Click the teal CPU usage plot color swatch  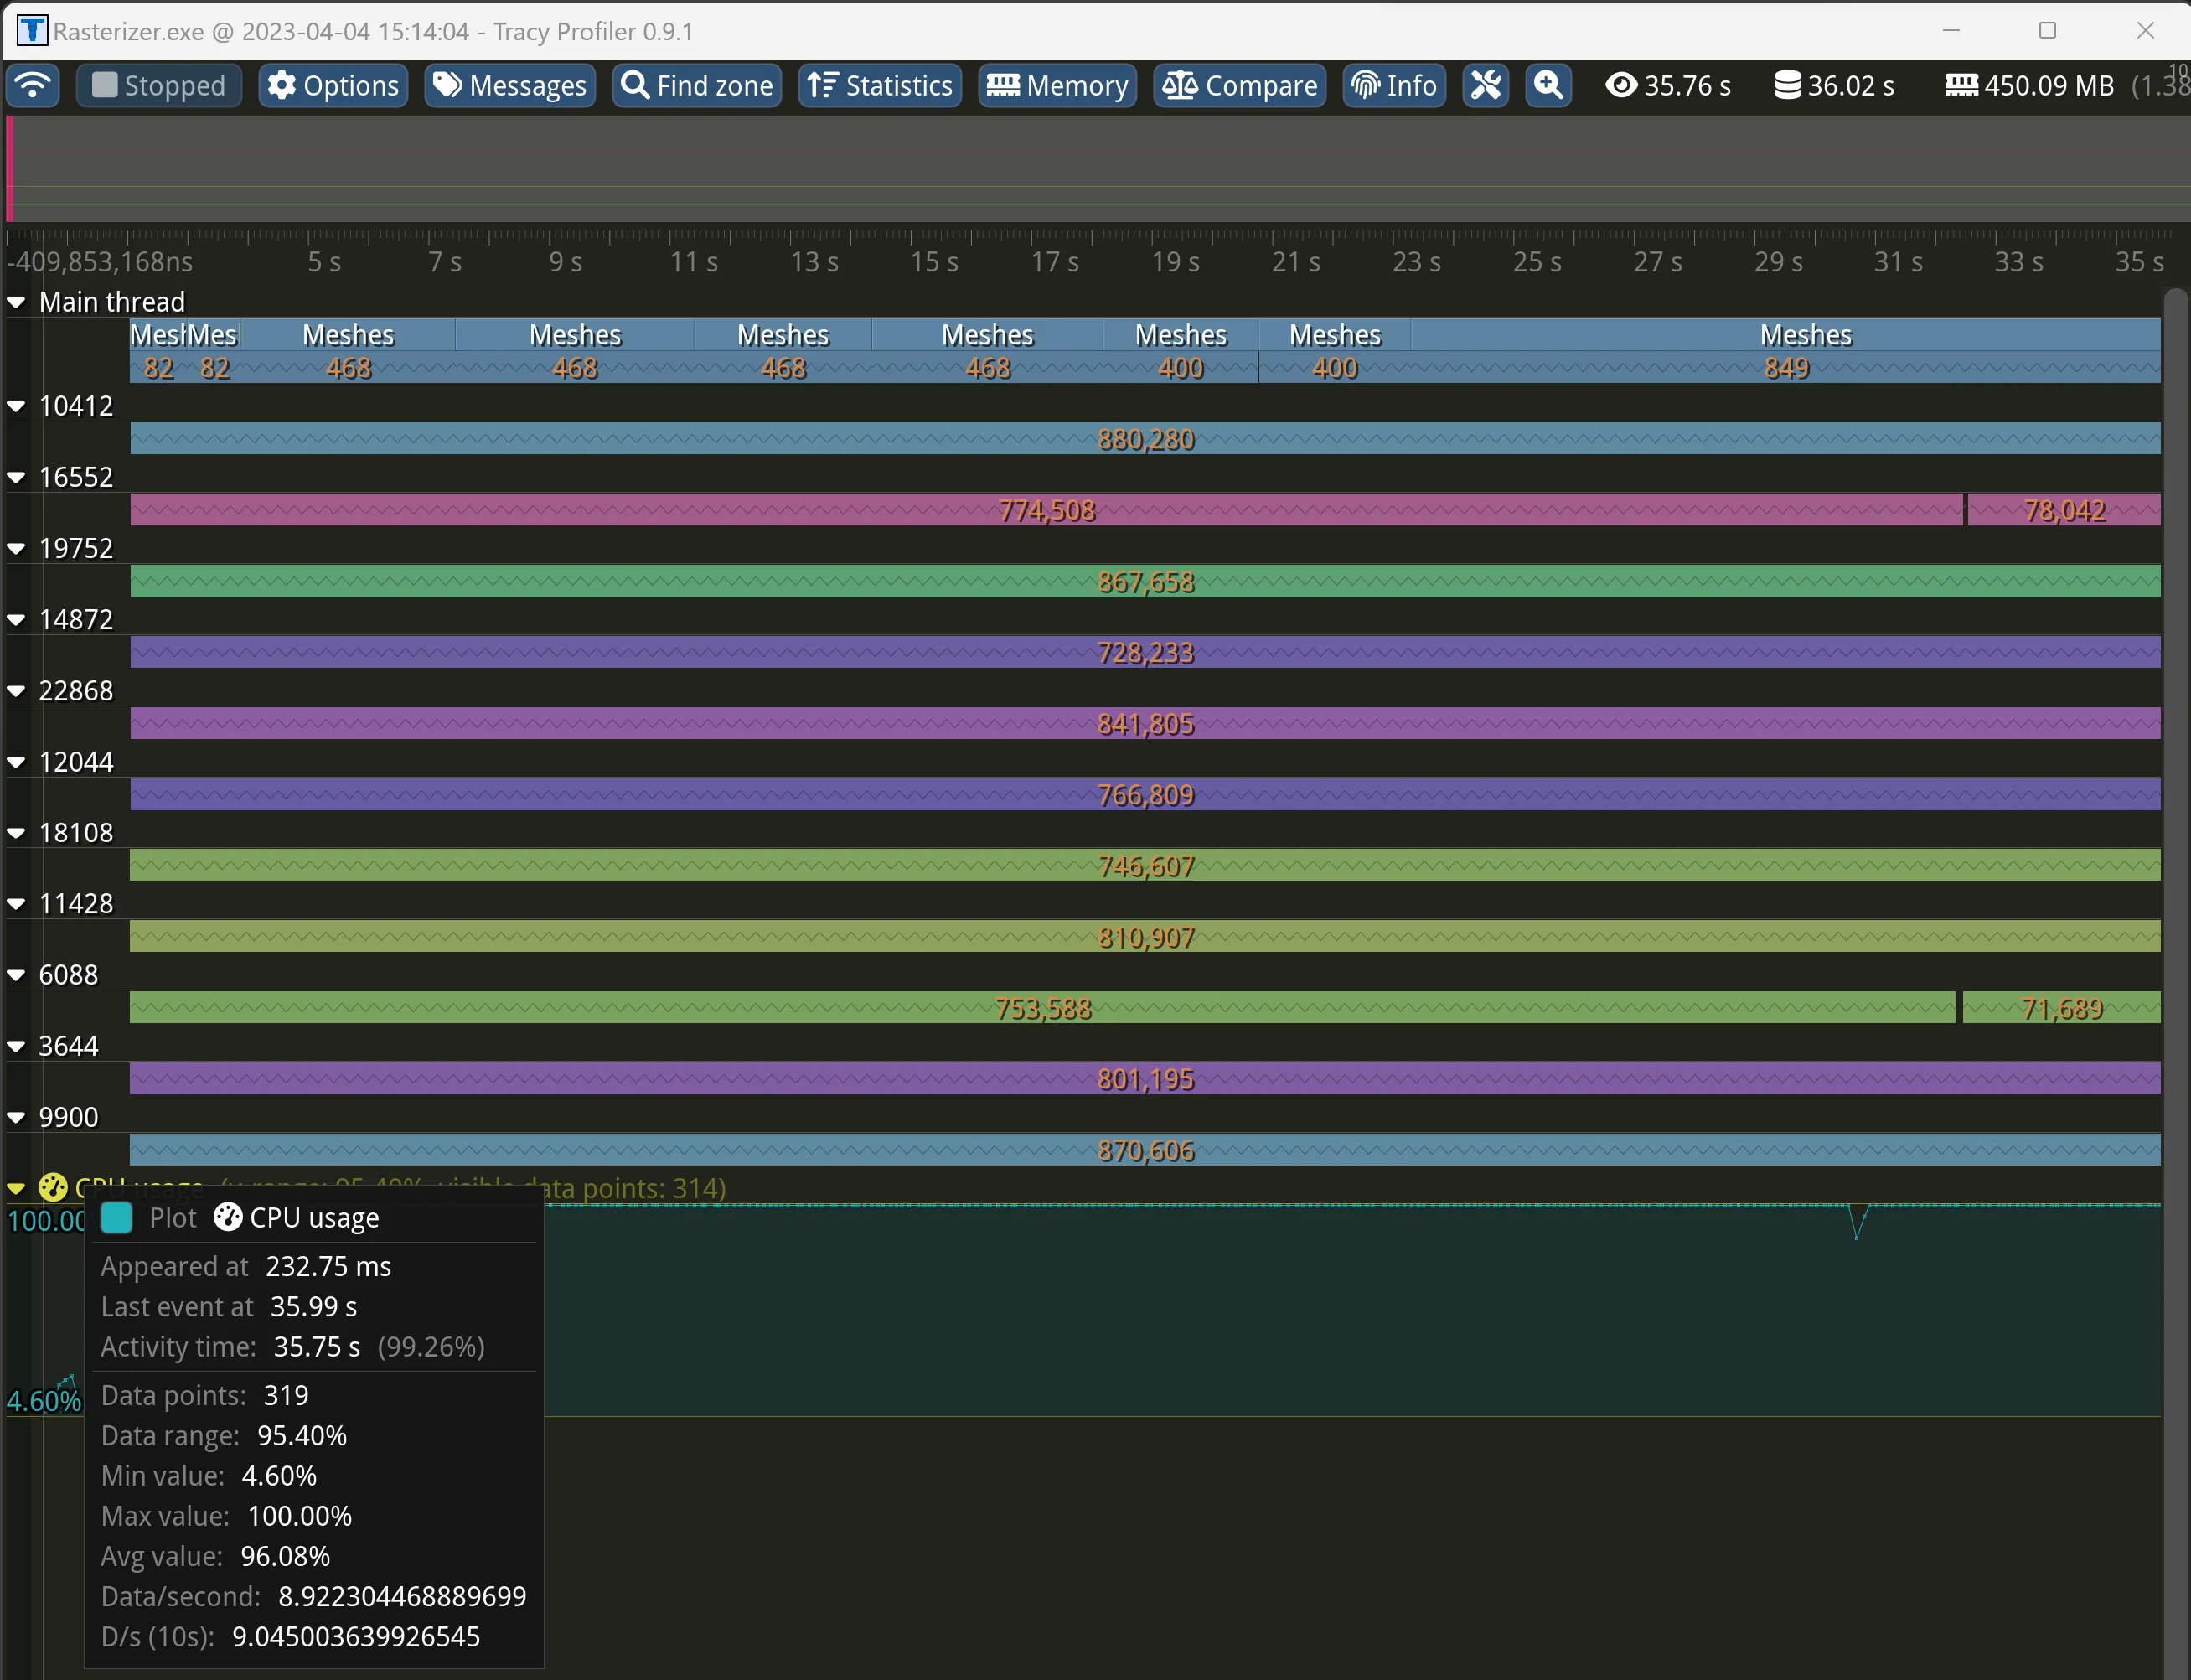(117, 1218)
